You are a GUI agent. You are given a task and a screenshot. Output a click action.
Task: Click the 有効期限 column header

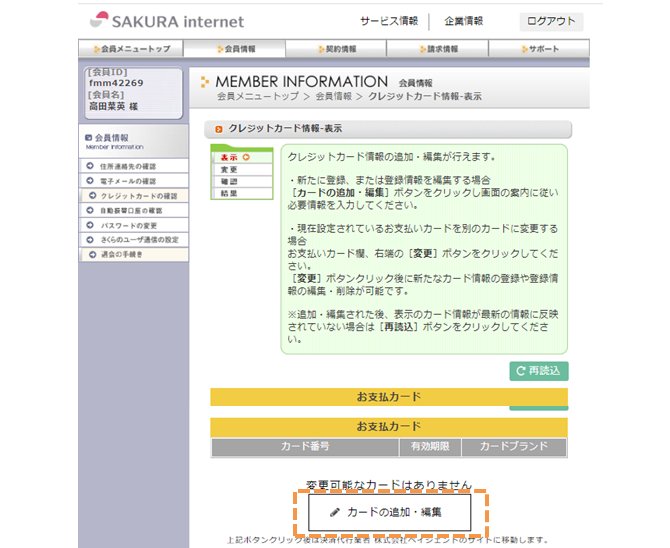(x=430, y=447)
